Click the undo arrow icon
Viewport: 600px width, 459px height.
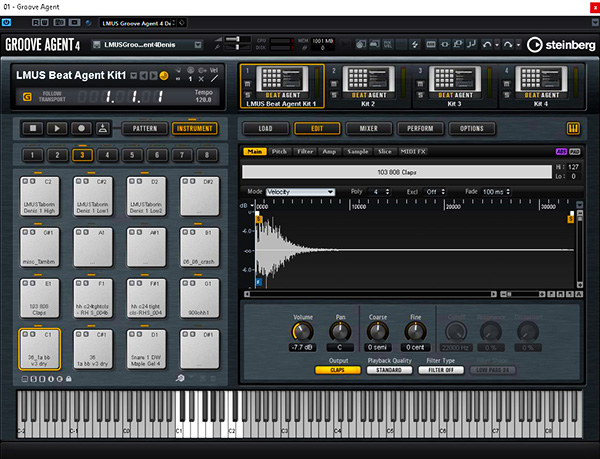pyautogui.click(x=487, y=45)
